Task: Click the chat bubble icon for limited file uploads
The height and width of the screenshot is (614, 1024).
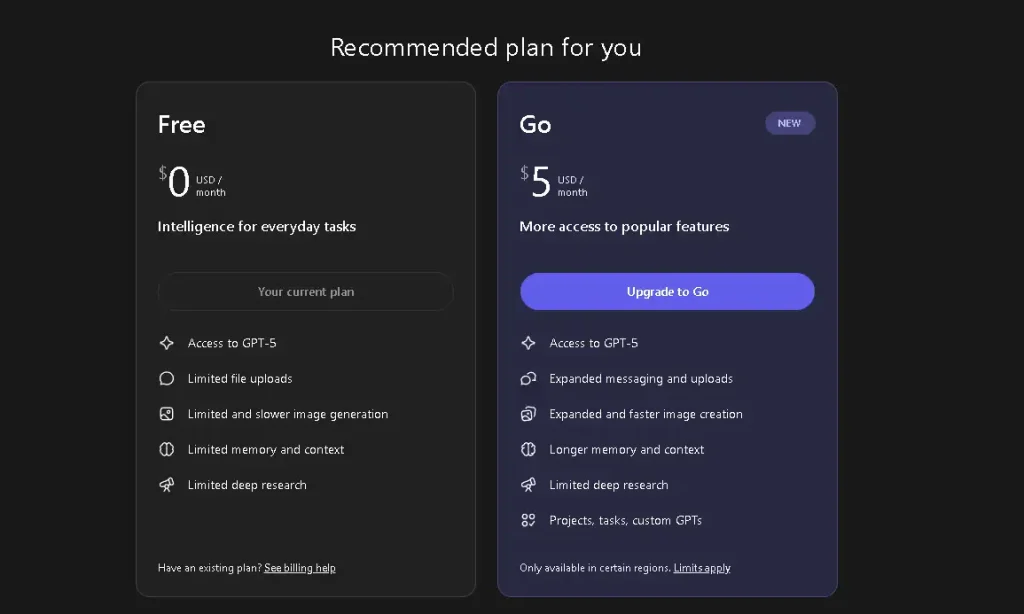Action: (167, 379)
